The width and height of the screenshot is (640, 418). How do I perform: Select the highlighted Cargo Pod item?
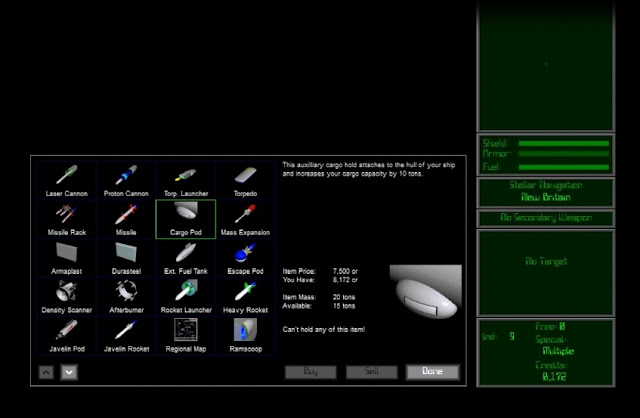[x=186, y=219]
